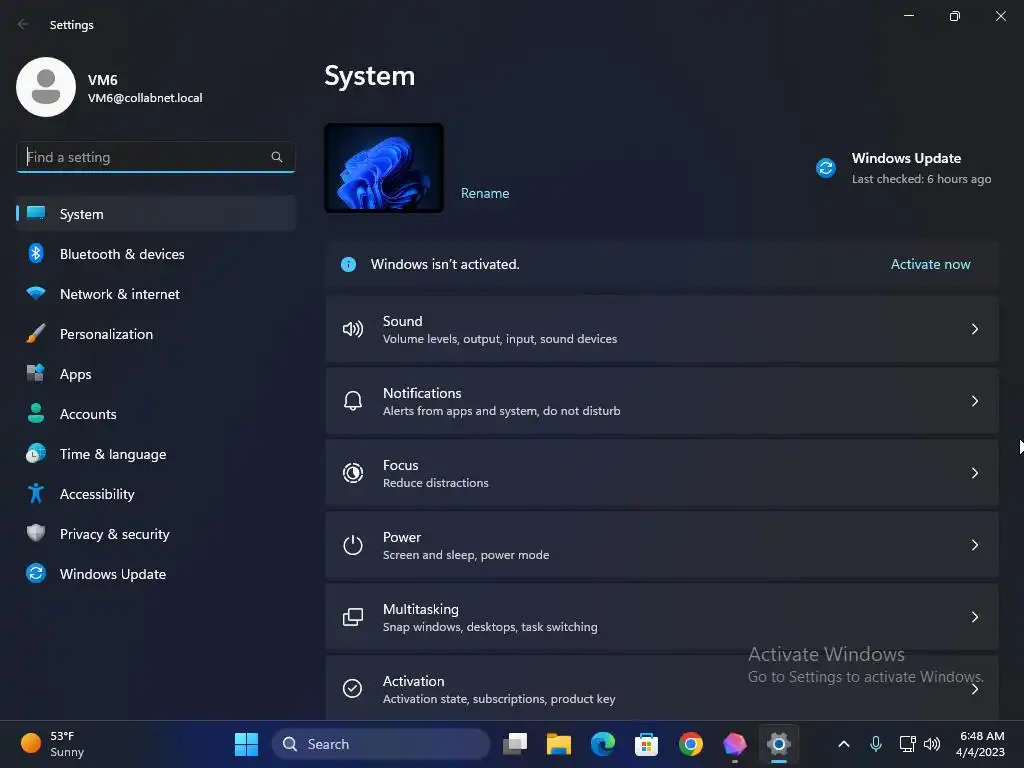This screenshot has height=768, width=1024.
Task: Click the Bluetooth icon in sidebar
Action: (36, 253)
